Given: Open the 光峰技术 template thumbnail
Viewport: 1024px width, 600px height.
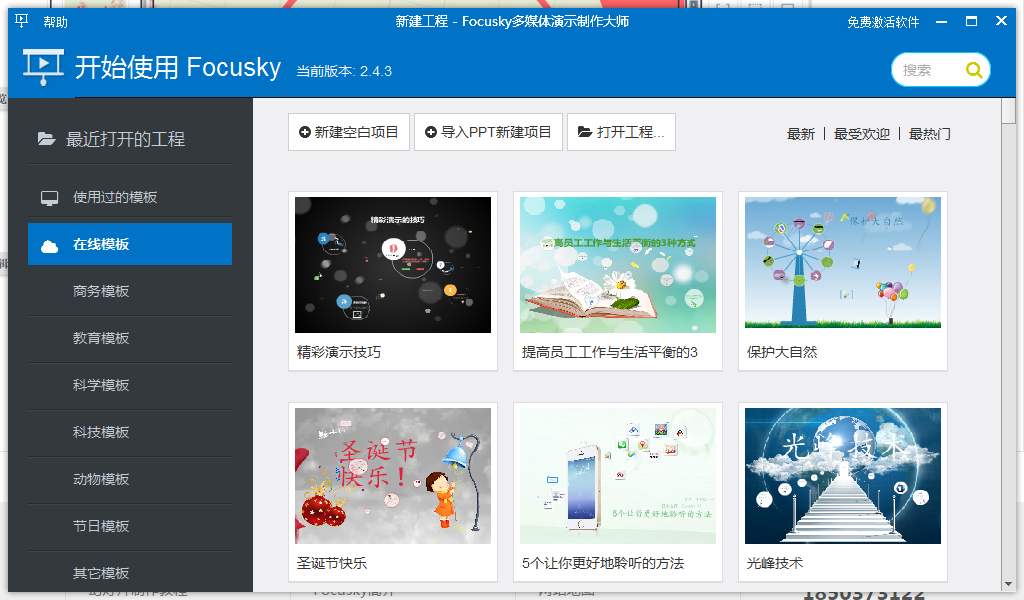Looking at the screenshot, I should click(x=843, y=474).
